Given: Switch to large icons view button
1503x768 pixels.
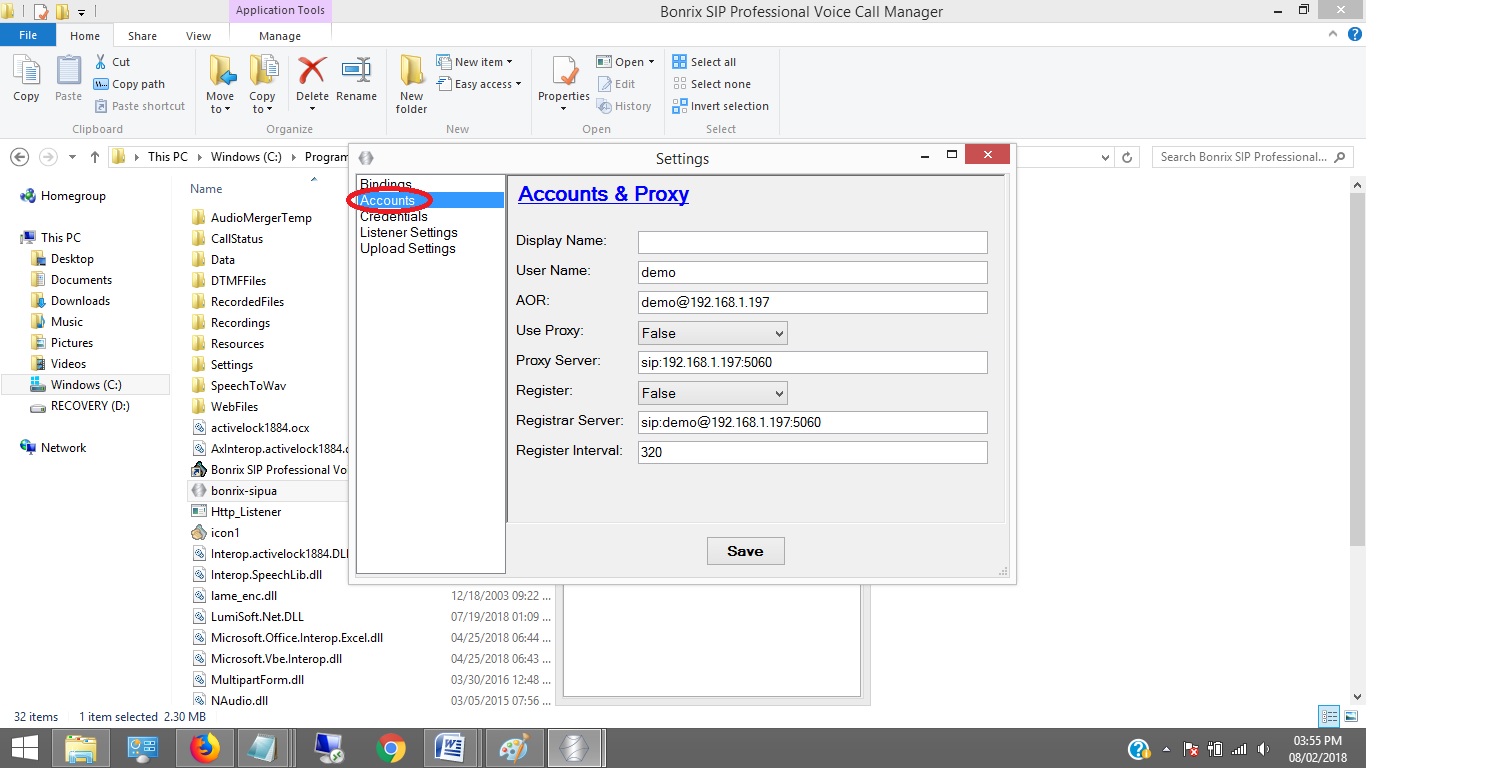Looking at the screenshot, I should pos(1351,716).
